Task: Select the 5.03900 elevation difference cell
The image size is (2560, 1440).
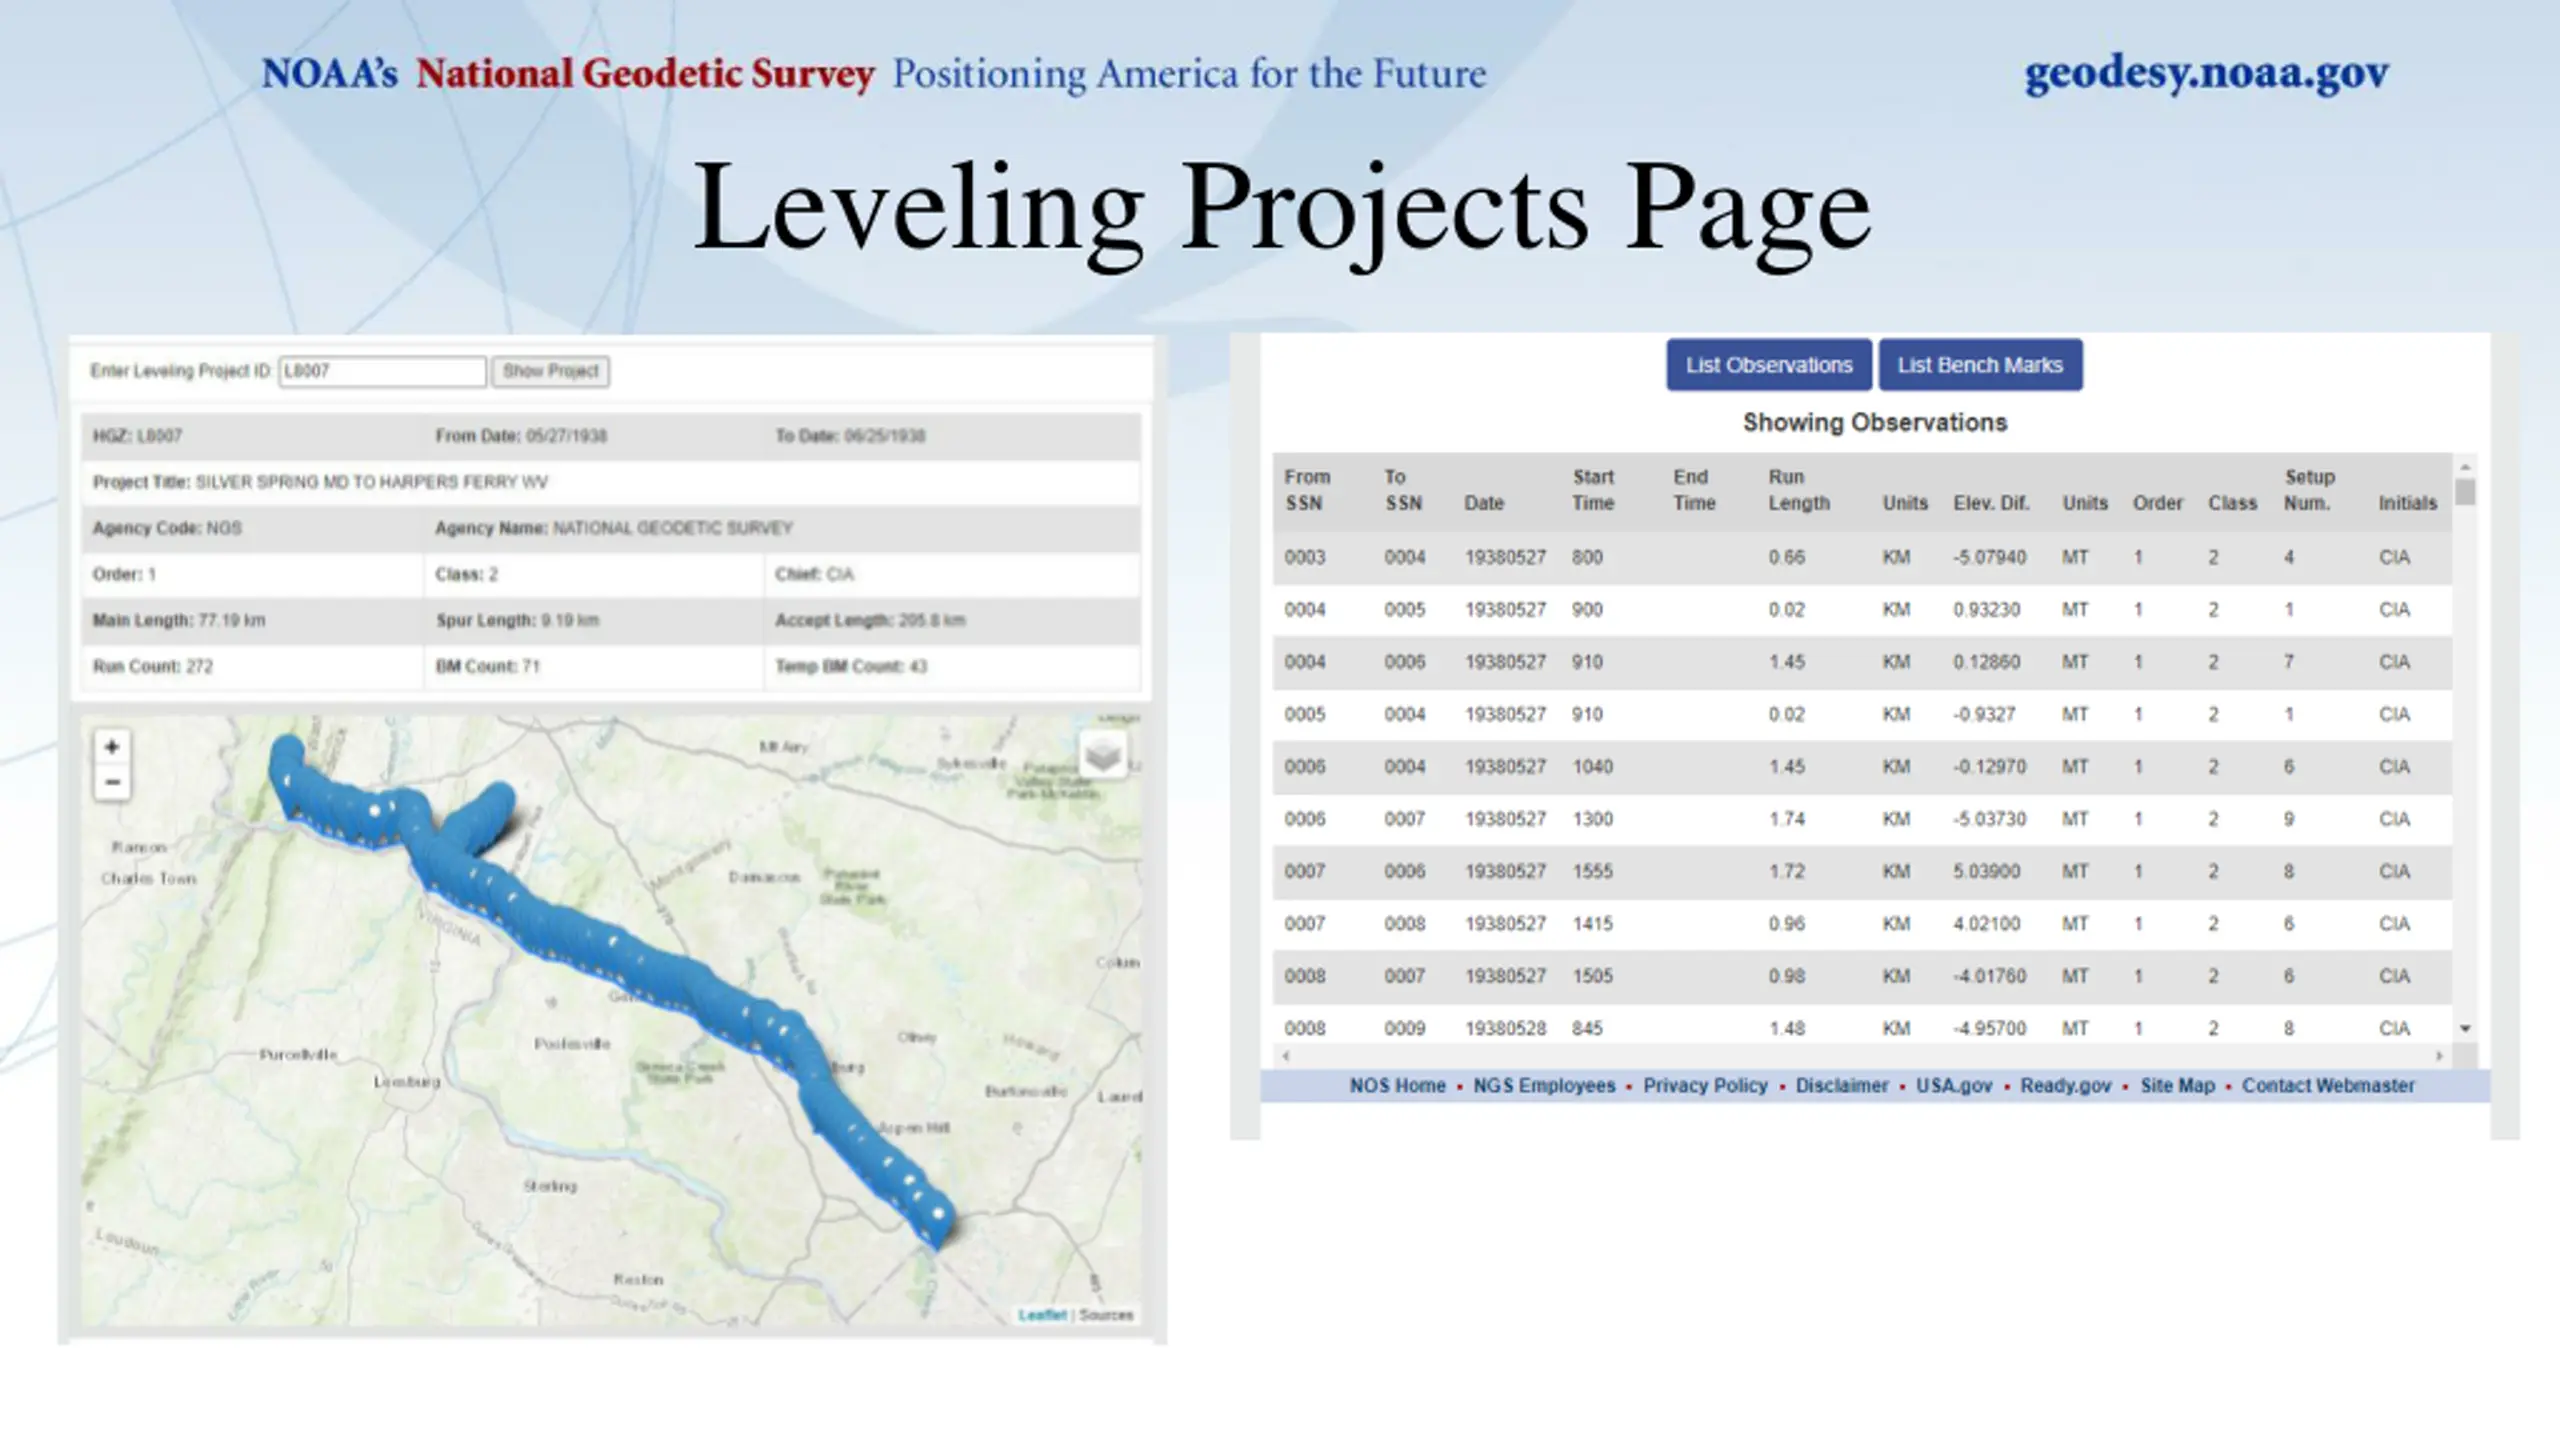Action: pos(1986,872)
